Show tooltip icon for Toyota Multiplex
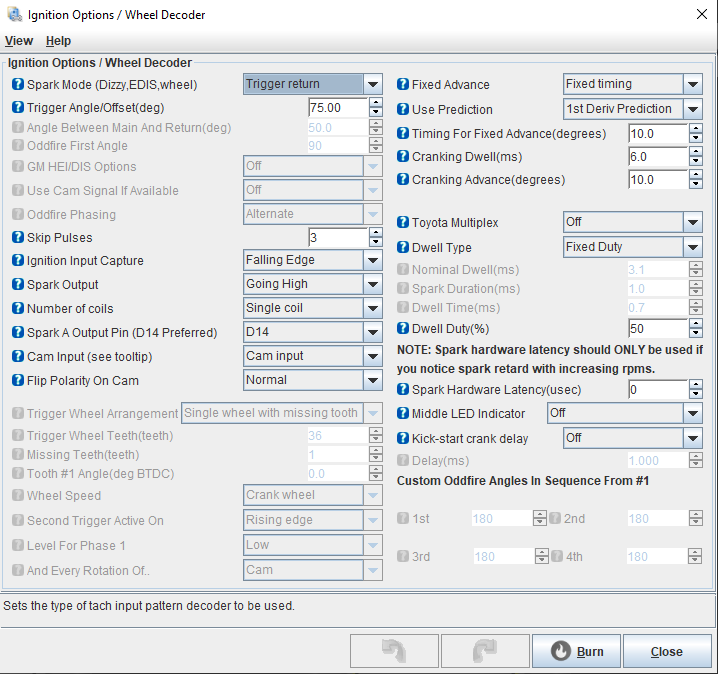718x674 pixels. (x=403, y=222)
